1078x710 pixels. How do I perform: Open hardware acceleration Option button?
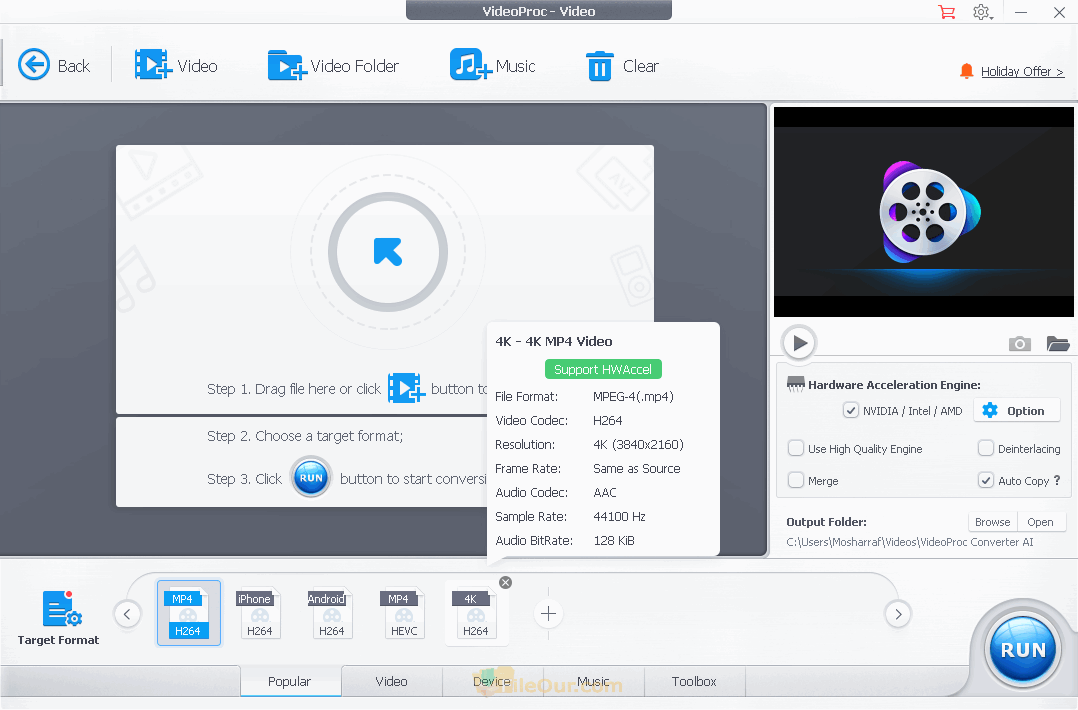coord(1016,410)
